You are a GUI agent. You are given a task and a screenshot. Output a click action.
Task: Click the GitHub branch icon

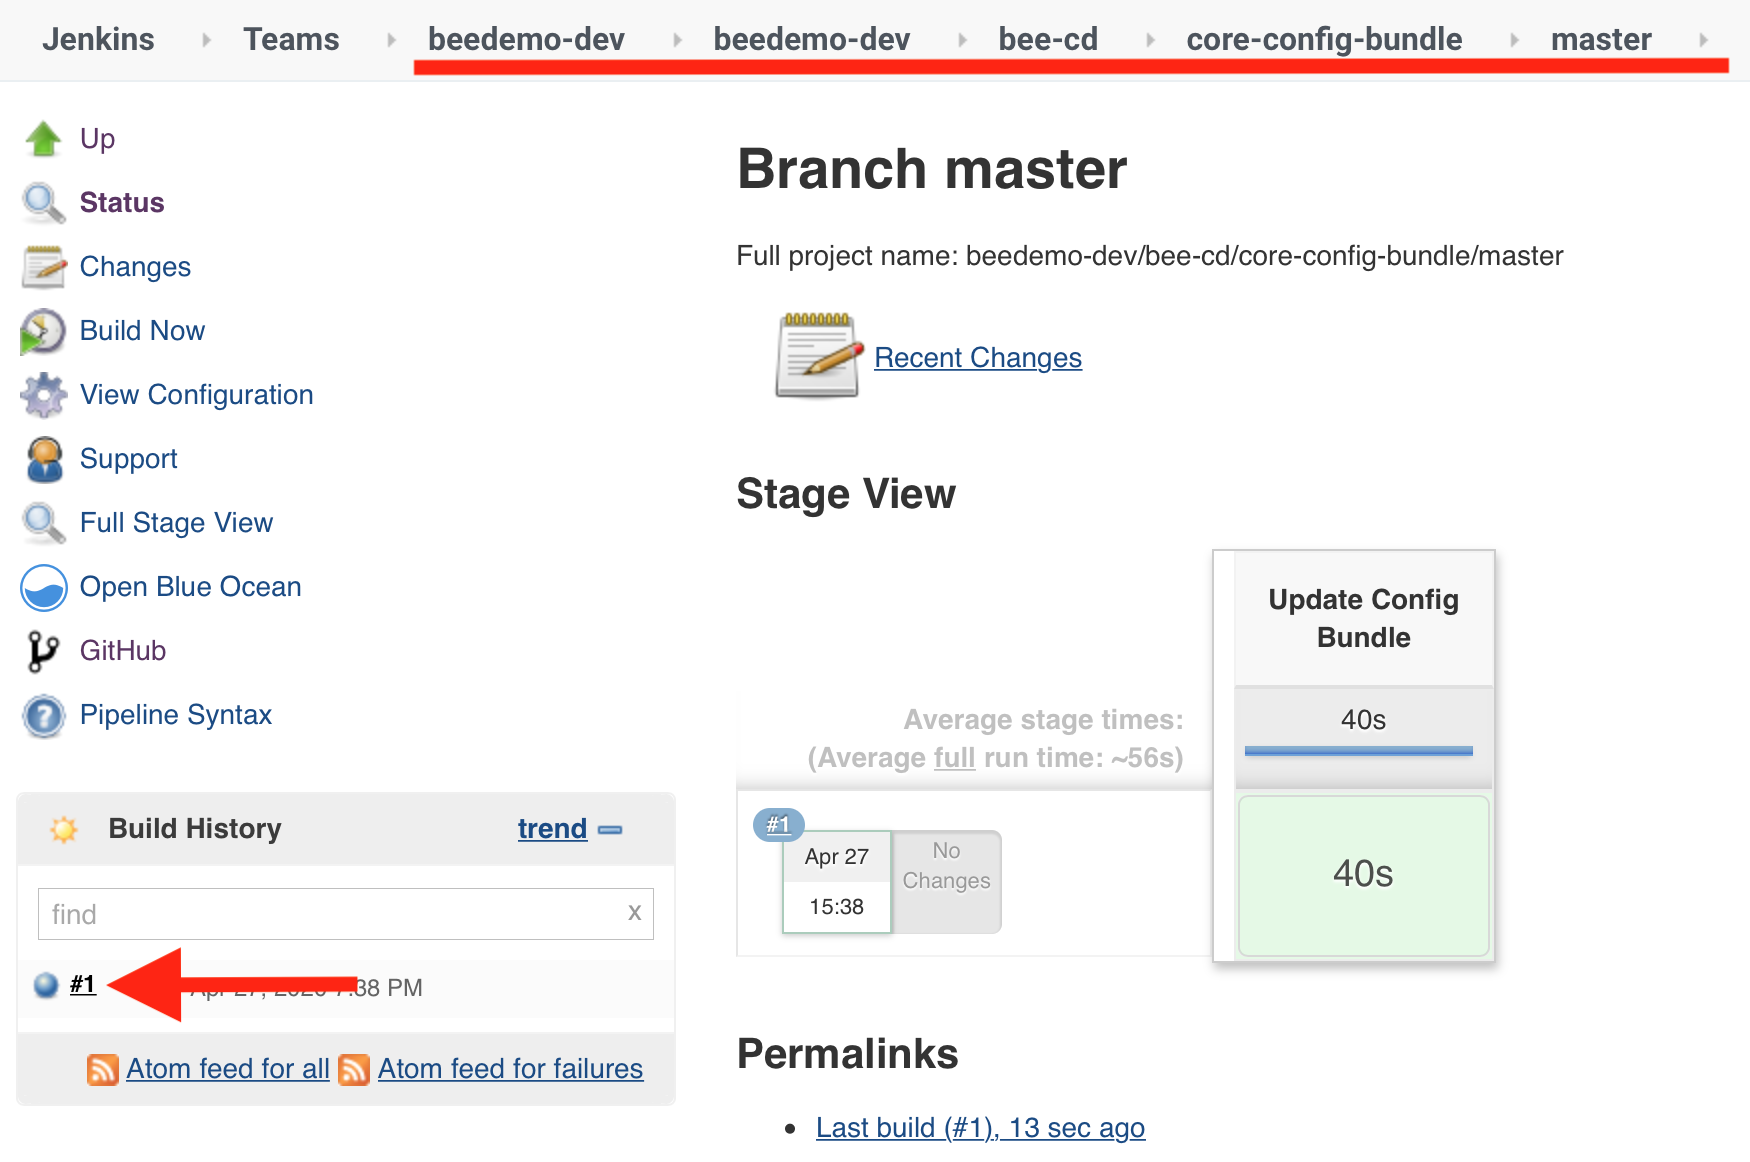click(x=44, y=651)
